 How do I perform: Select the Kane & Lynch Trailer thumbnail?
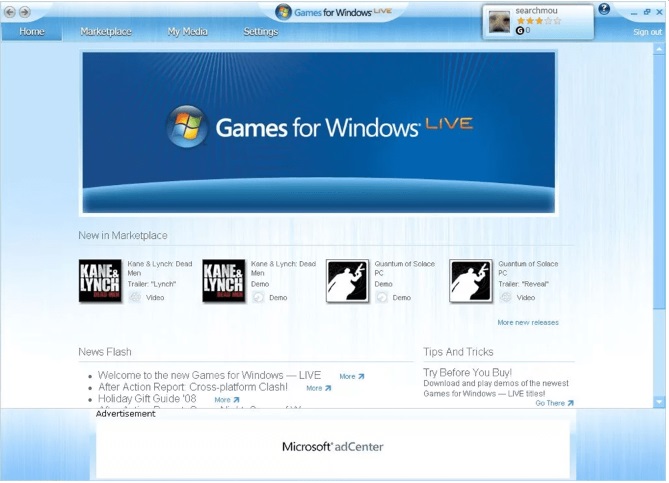point(100,281)
